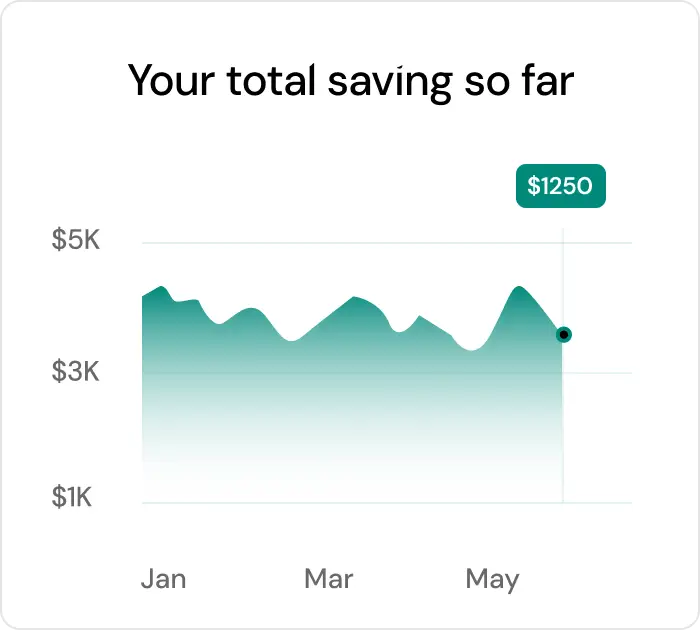Click the highest chart peak near May
700x630 pixels.
[x=518, y=288]
